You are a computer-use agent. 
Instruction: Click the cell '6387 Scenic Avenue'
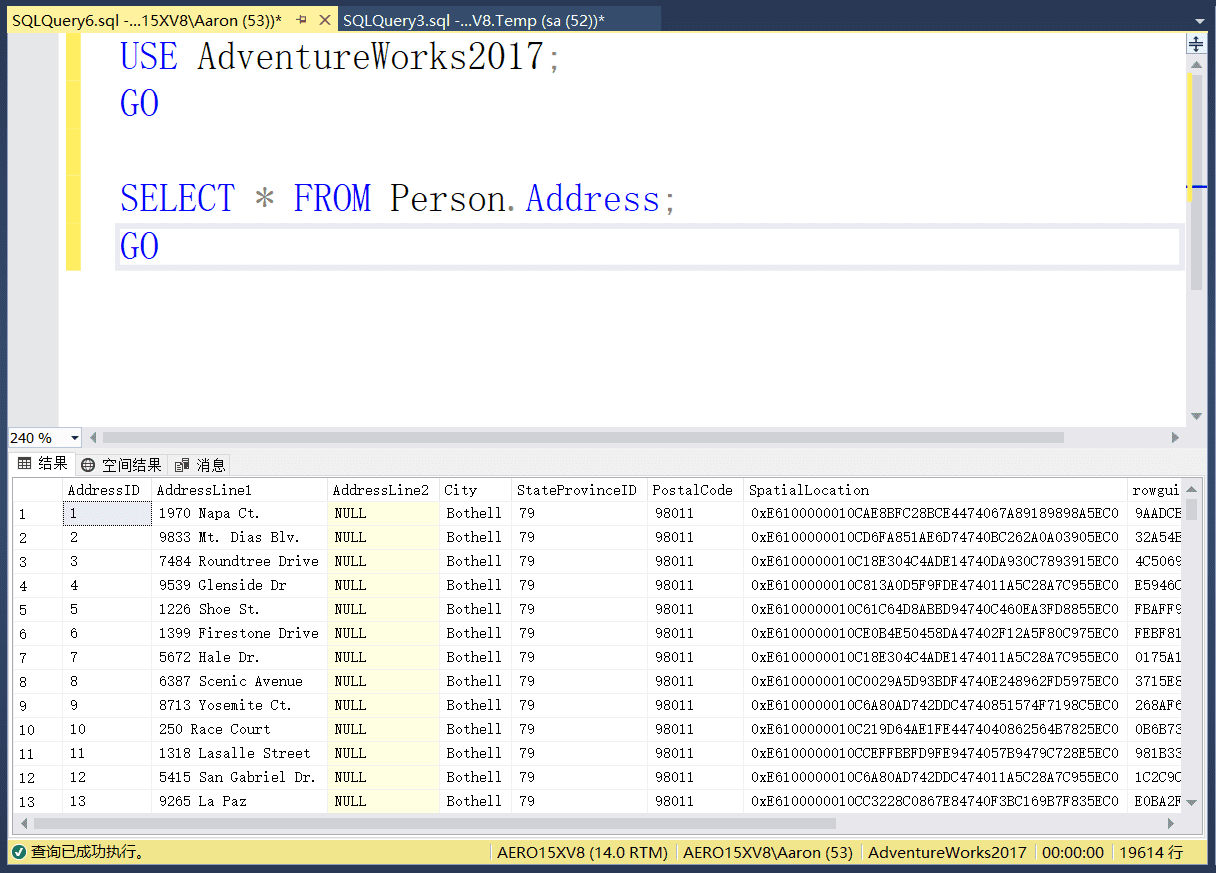[239, 681]
